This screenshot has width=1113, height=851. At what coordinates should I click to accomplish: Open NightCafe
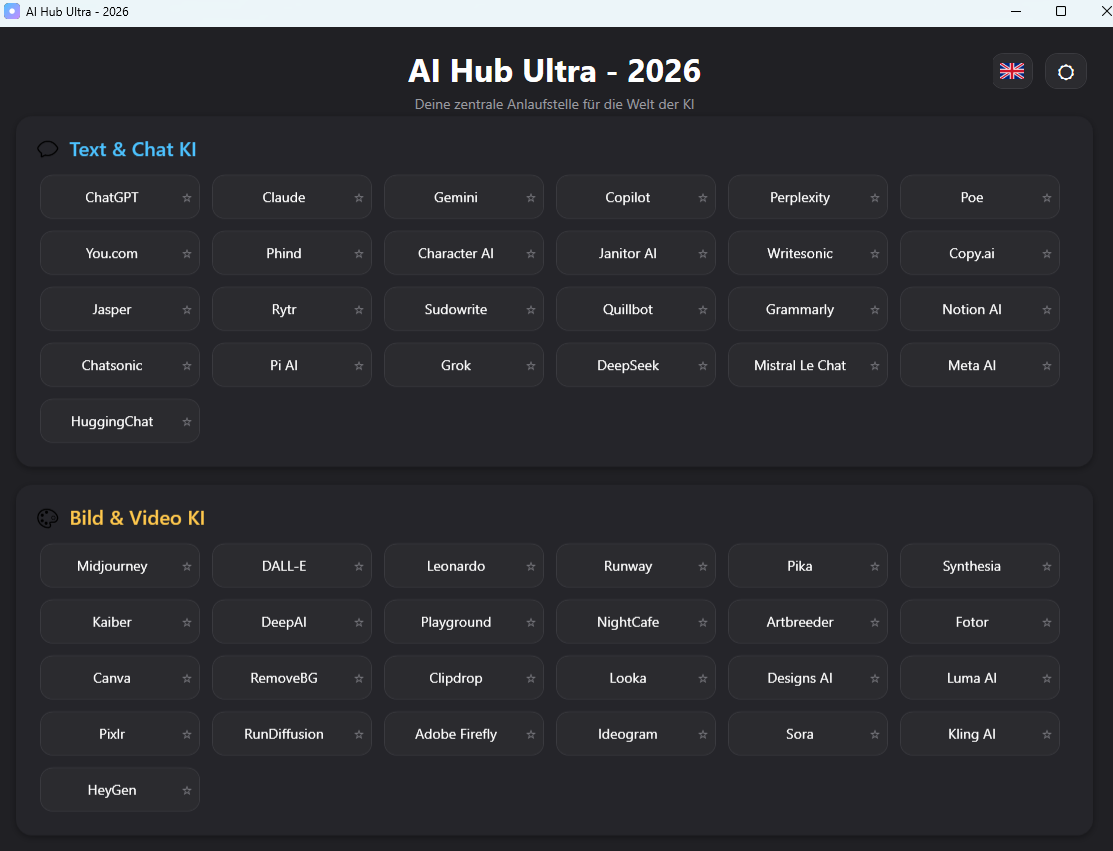[x=635, y=622]
